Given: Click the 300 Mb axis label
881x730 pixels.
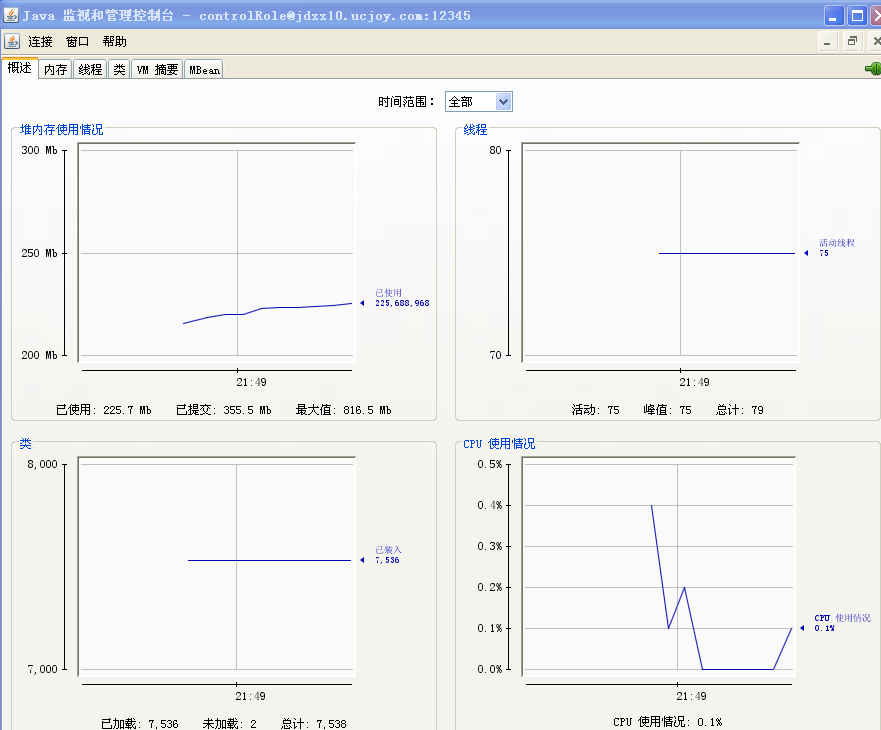Looking at the screenshot, I should (39, 150).
